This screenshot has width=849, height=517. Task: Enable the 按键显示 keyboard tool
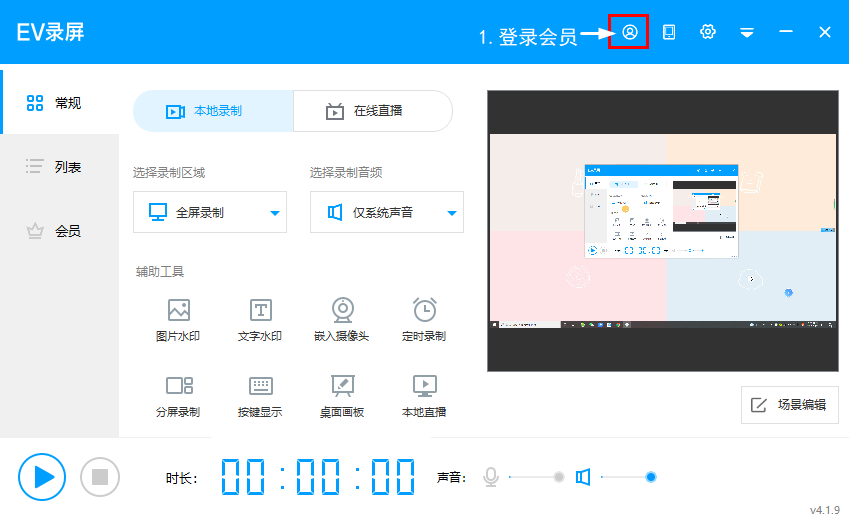tap(260, 396)
